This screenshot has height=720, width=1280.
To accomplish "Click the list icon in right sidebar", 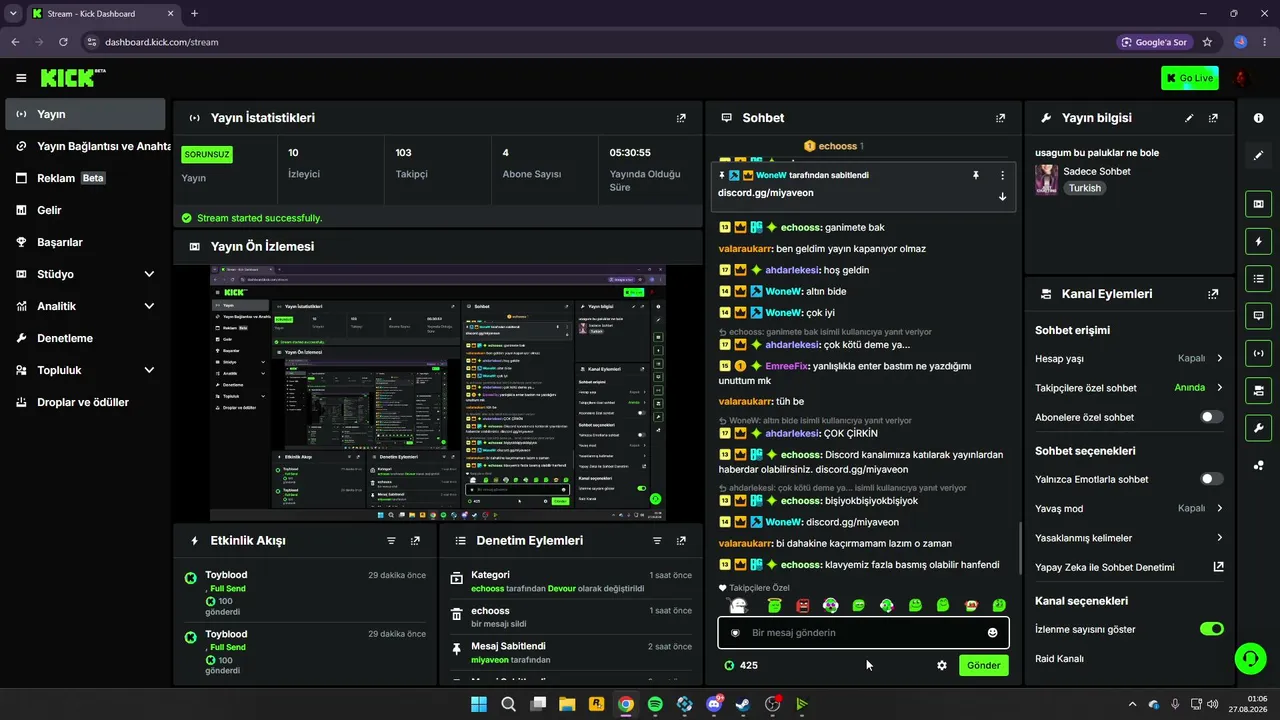I will coord(1258,279).
